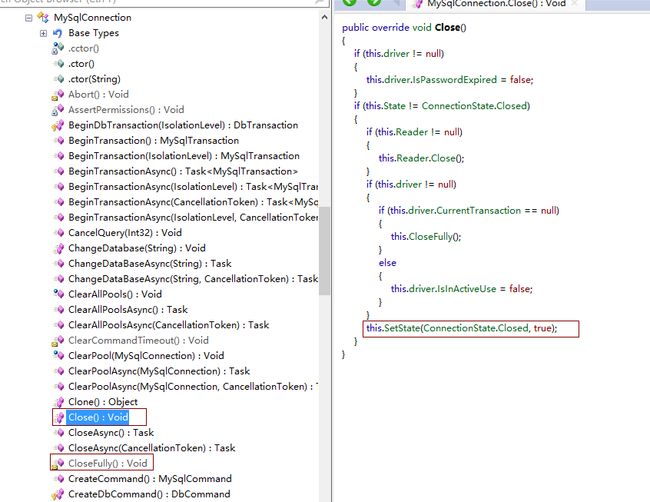Expand the Base Types node
The width and height of the screenshot is (650, 502).
tap(43, 33)
